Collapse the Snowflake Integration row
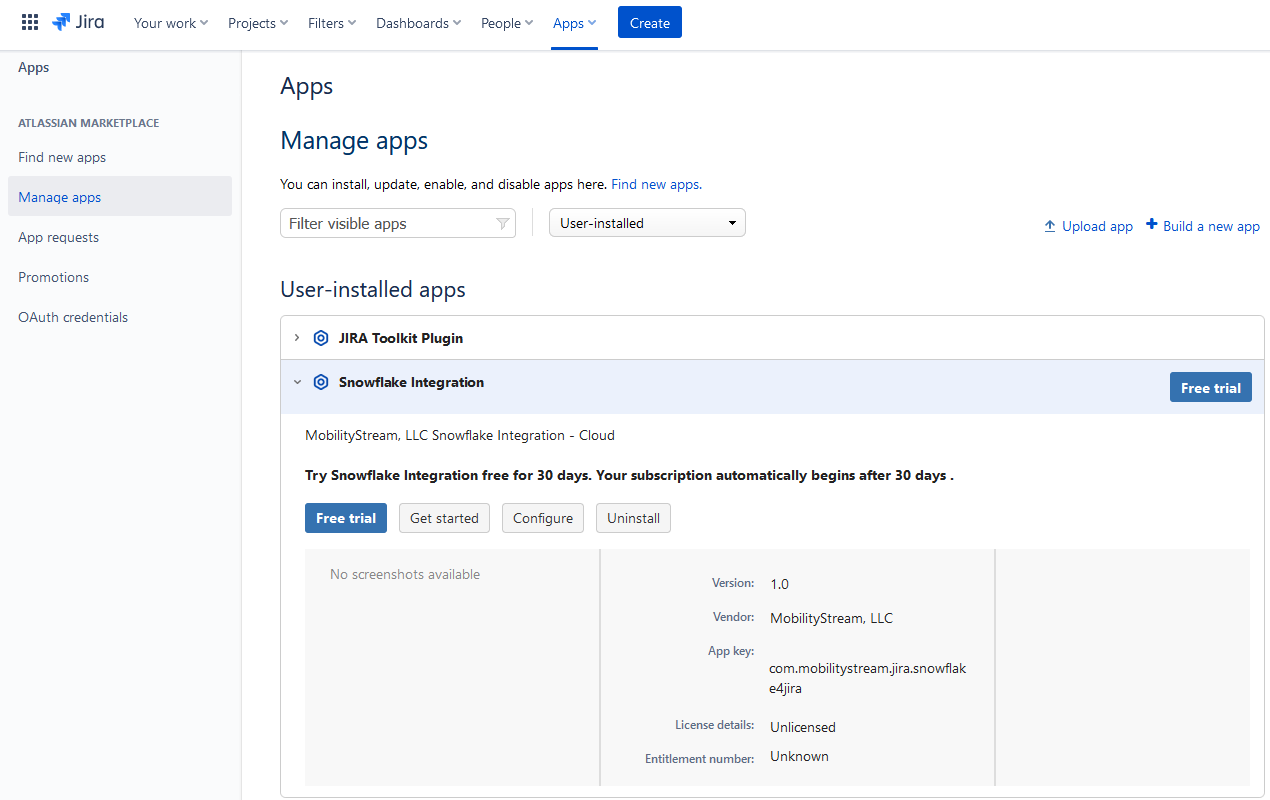The width and height of the screenshot is (1270, 800). [x=297, y=382]
